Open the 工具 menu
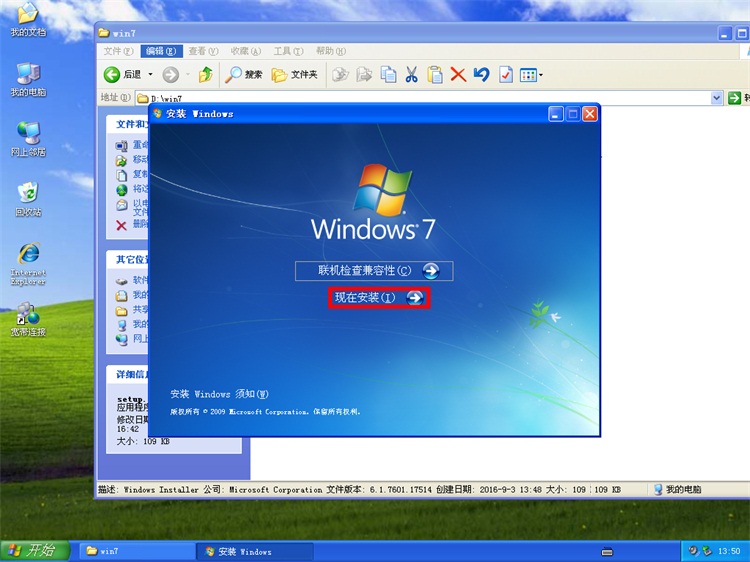The height and width of the screenshot is (562, 750). (x=288, y=51)
